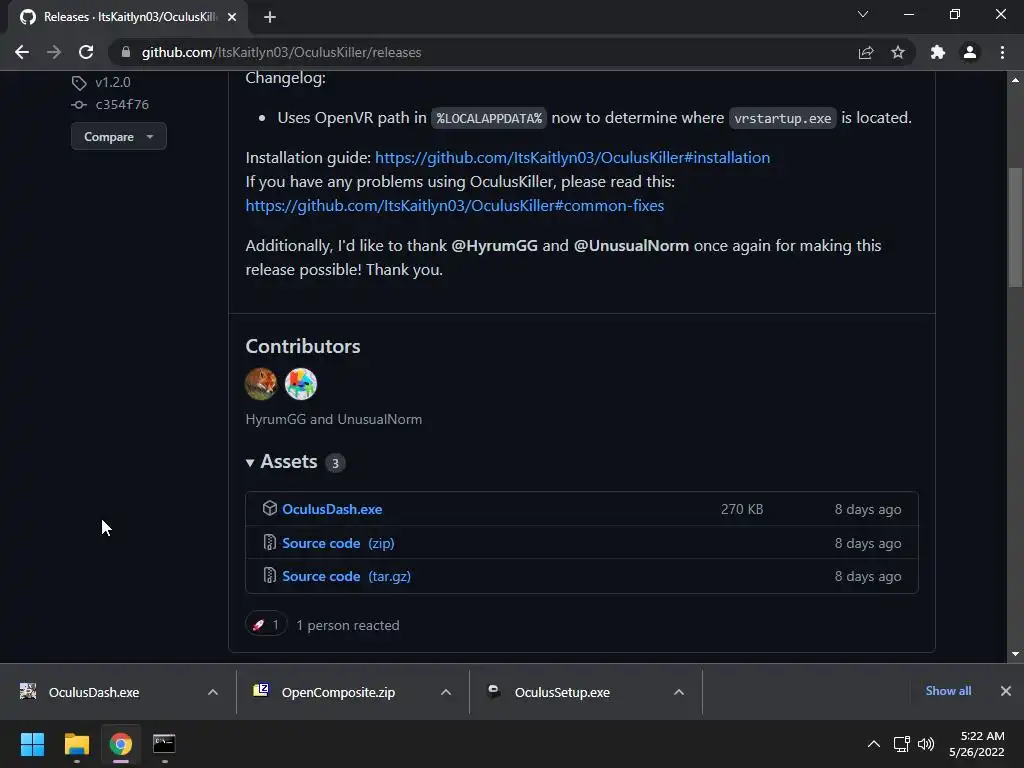
Task: Open commit c354f76
Action: [x=122, y=104]
